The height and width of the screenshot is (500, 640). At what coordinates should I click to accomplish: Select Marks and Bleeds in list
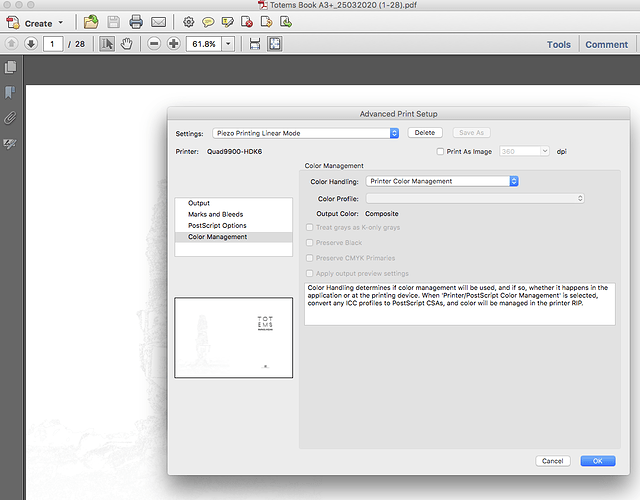point(215,214)
